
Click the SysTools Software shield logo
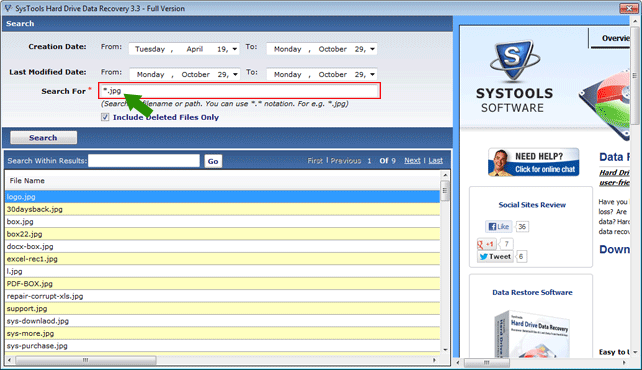[514, 60]
